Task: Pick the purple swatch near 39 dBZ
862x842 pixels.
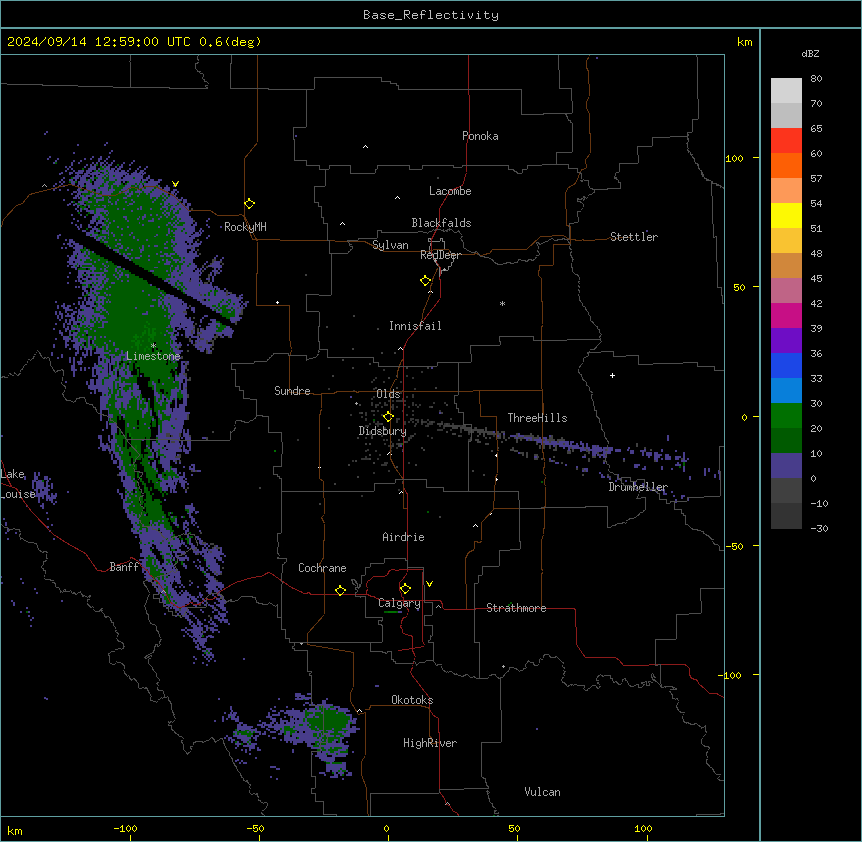Action: click(786, 340)
